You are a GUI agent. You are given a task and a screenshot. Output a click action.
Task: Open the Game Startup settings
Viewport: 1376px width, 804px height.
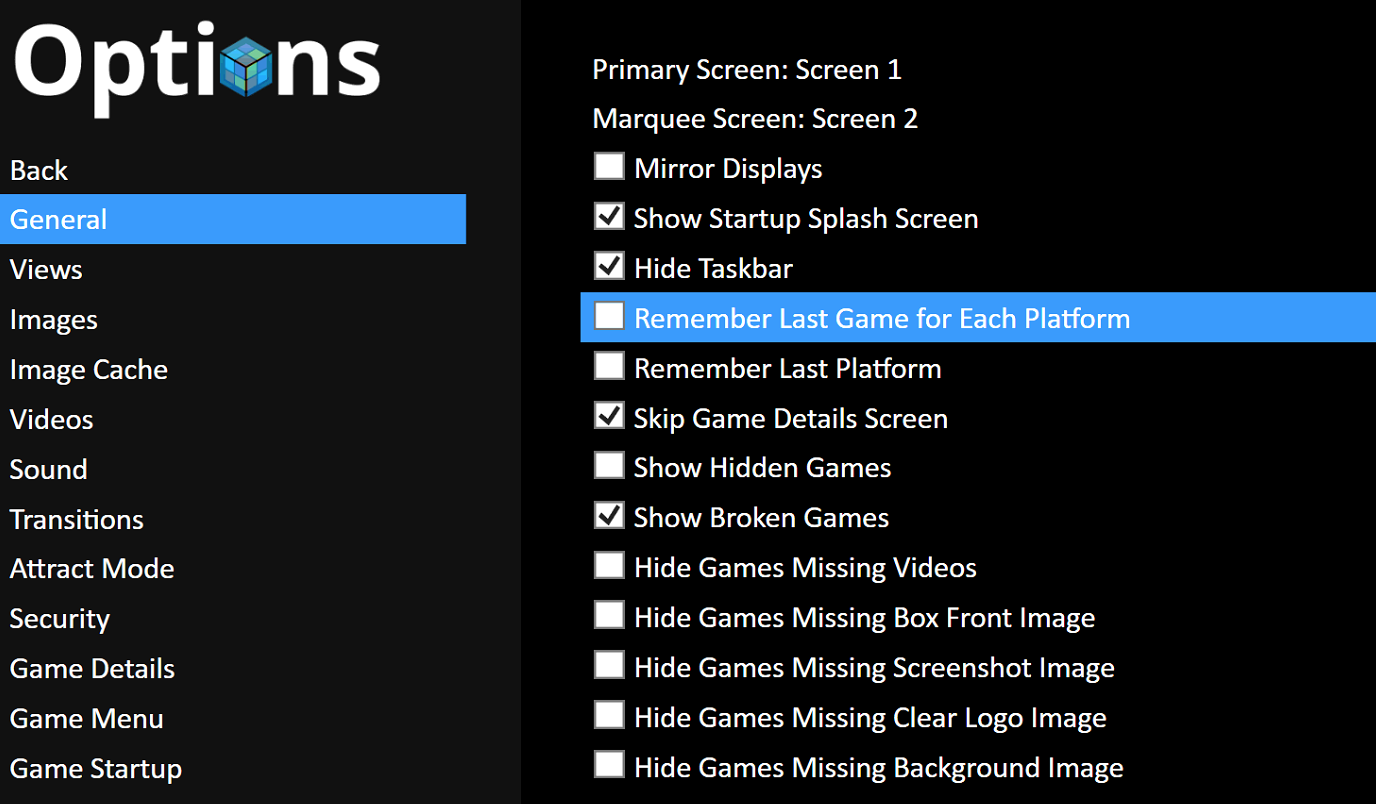[96, 769]
